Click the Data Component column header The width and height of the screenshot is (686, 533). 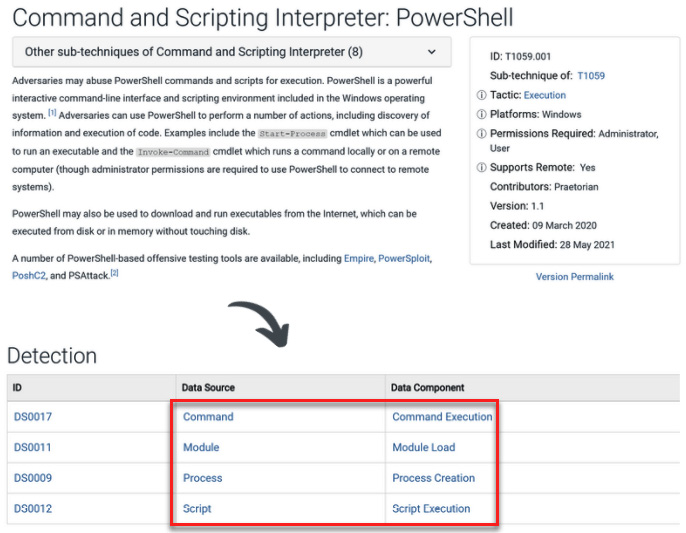427,388
